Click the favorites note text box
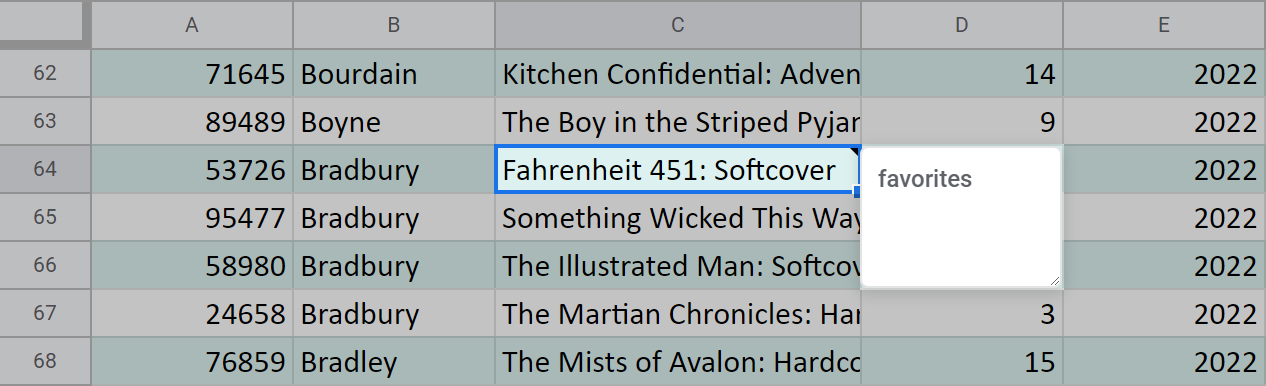This screenshot has height=386, width=1266. [x=960, y=218]
